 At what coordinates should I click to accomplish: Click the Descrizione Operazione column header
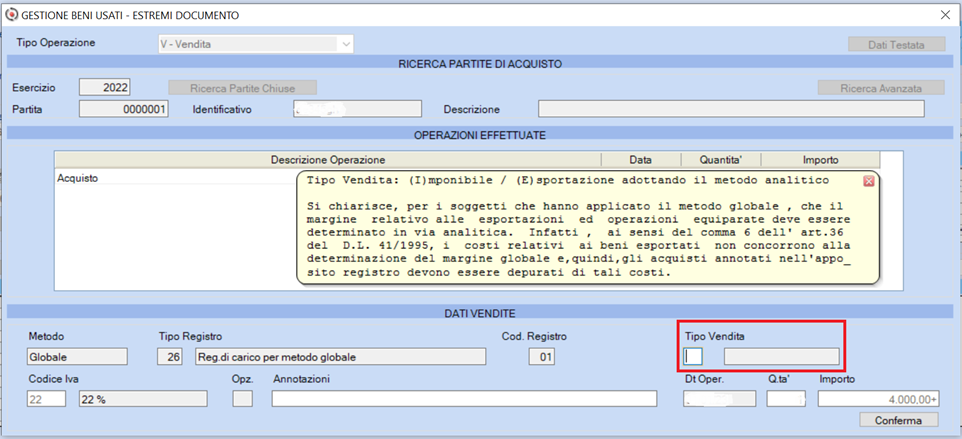(328, 159)
